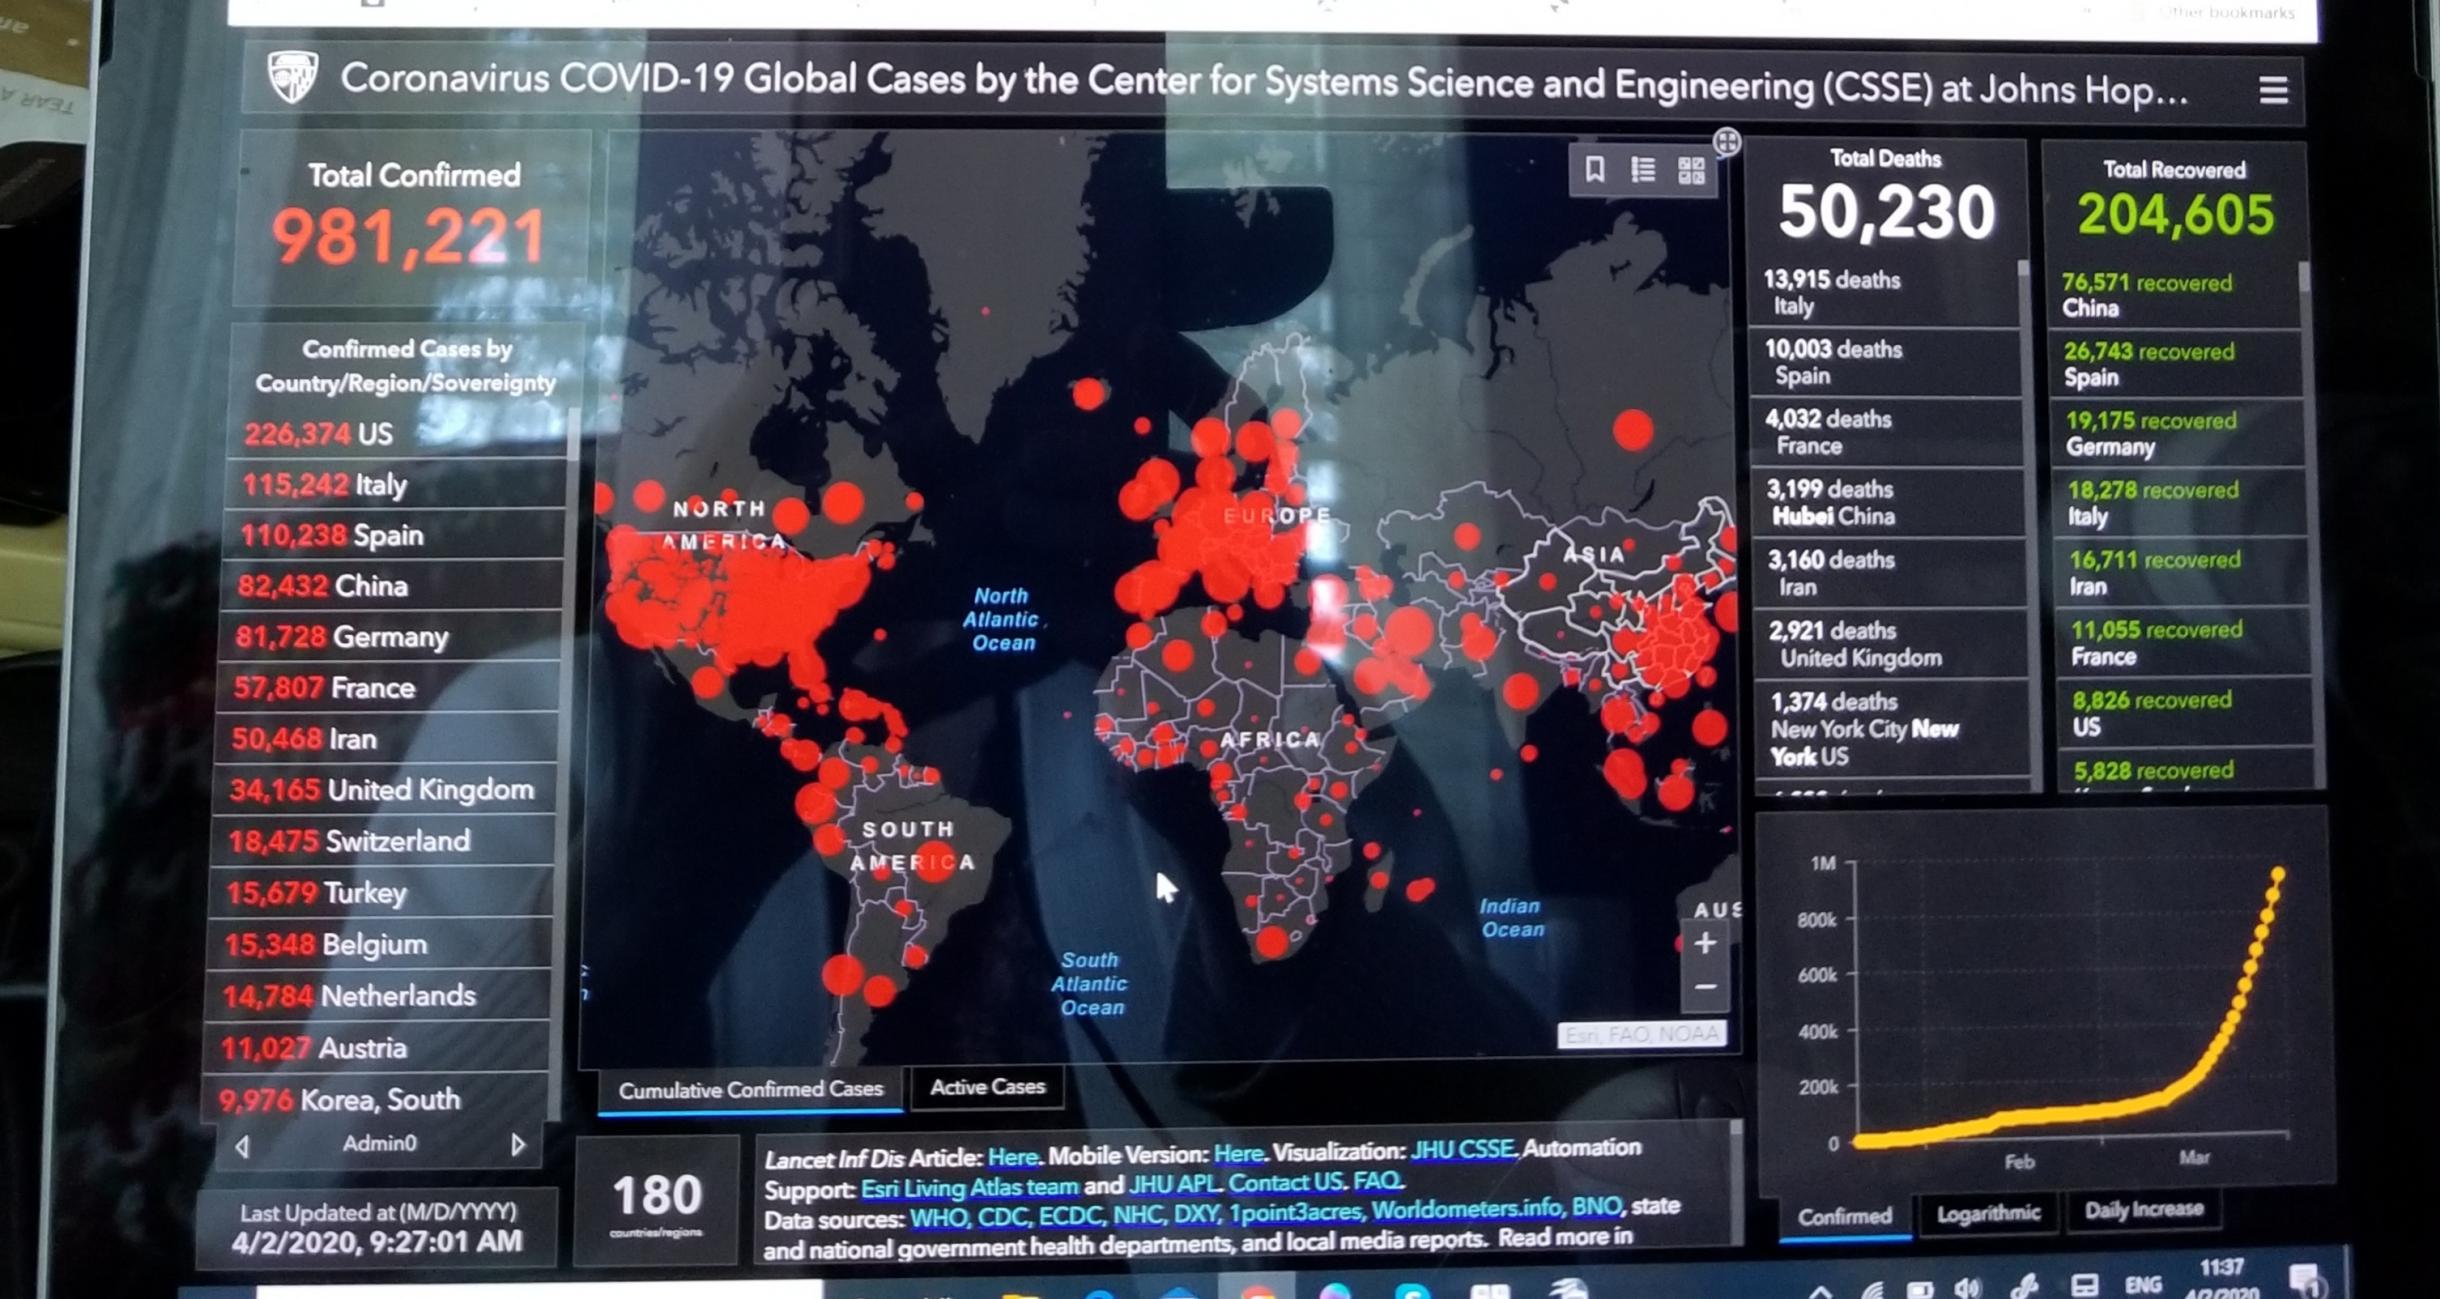
Task: Select France 57,807 in confirmed list
Action: click(388, 688)
